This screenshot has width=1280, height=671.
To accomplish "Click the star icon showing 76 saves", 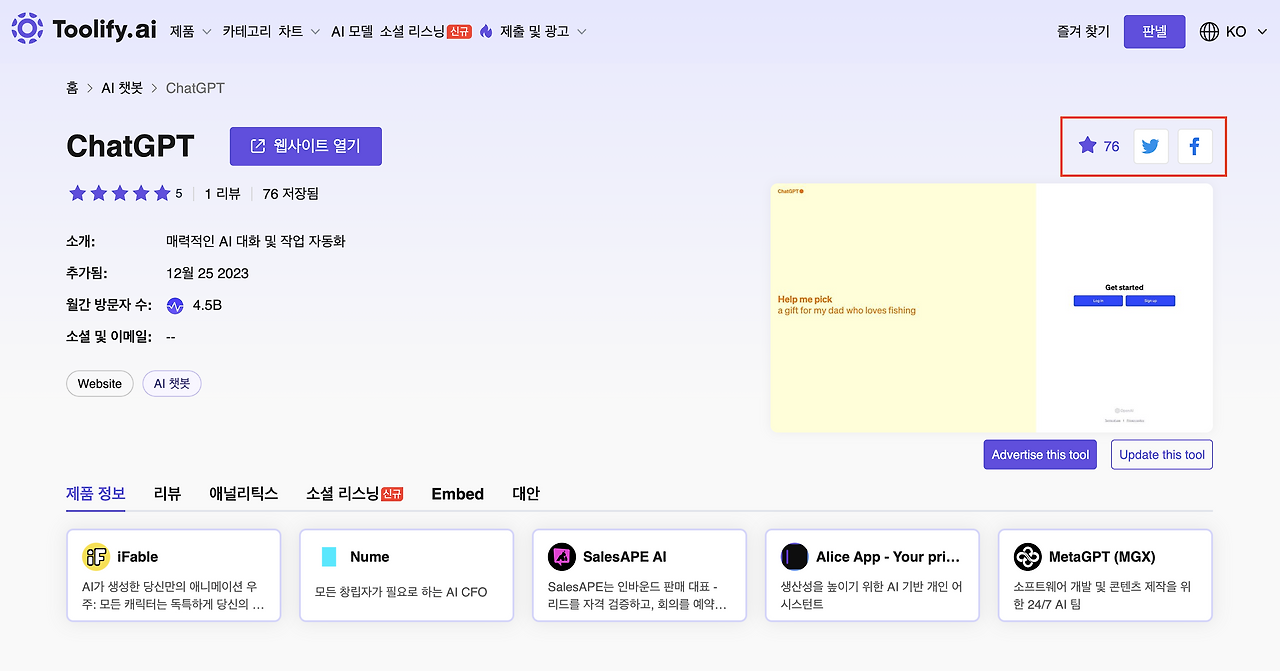I will coord(1087,146).
